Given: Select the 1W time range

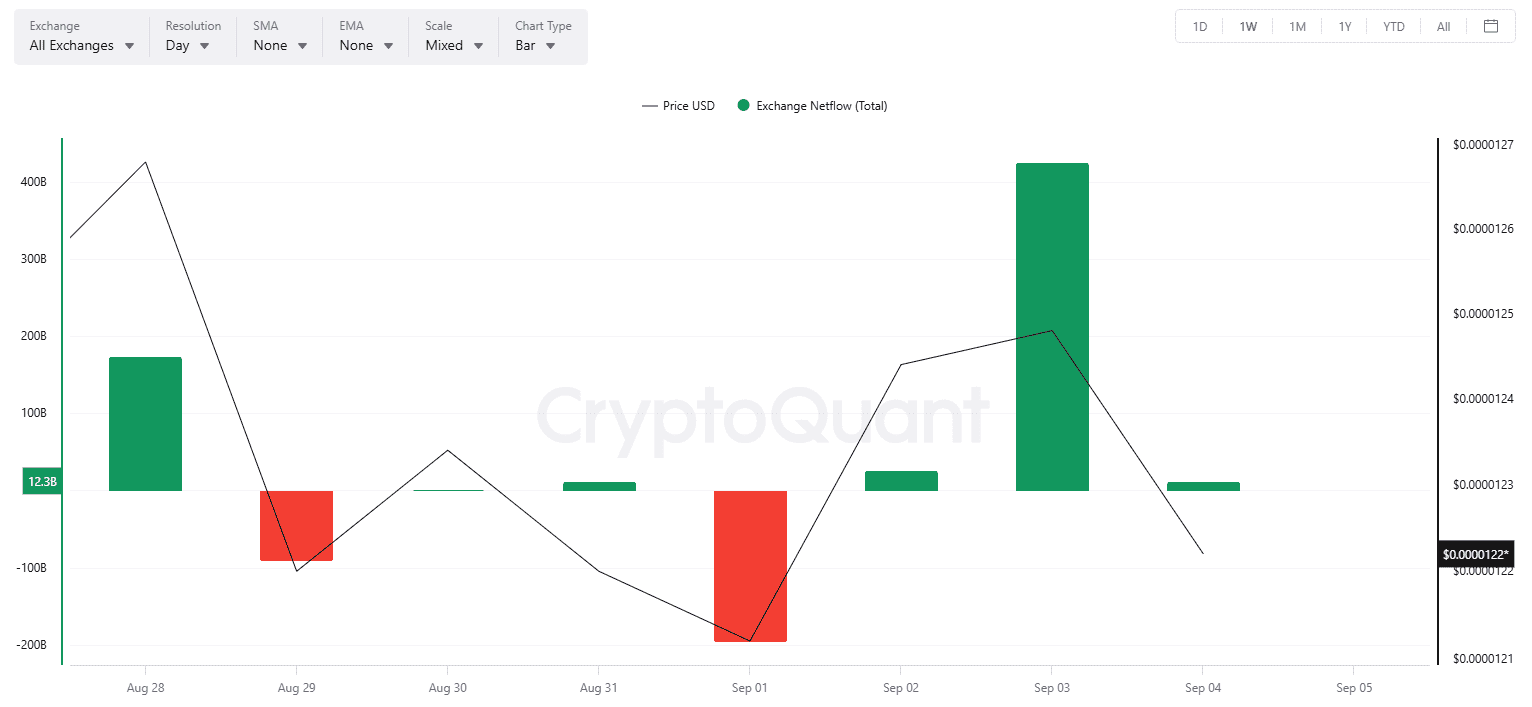Looking at the screenshot, I should point(1248,27).
